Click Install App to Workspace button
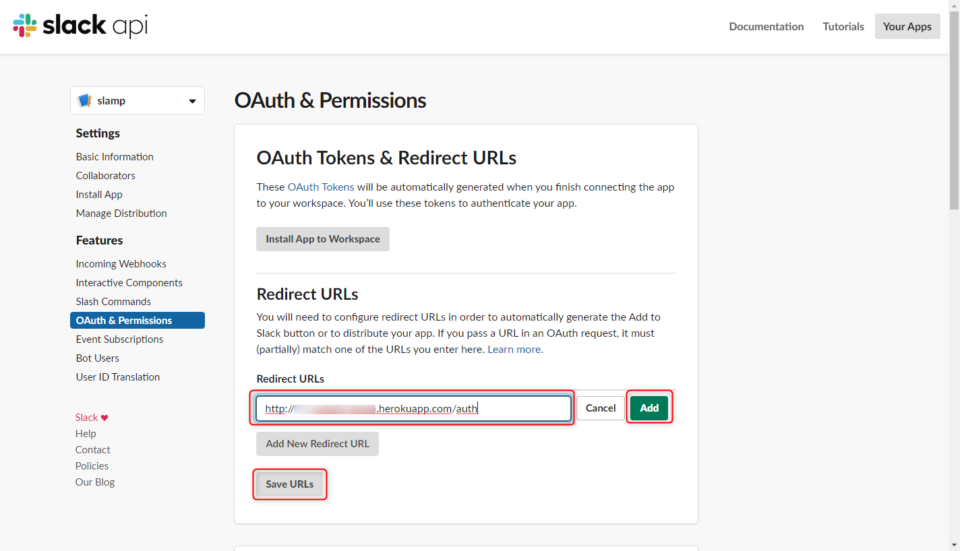960x551 pixels. click(x=322, y=239)
